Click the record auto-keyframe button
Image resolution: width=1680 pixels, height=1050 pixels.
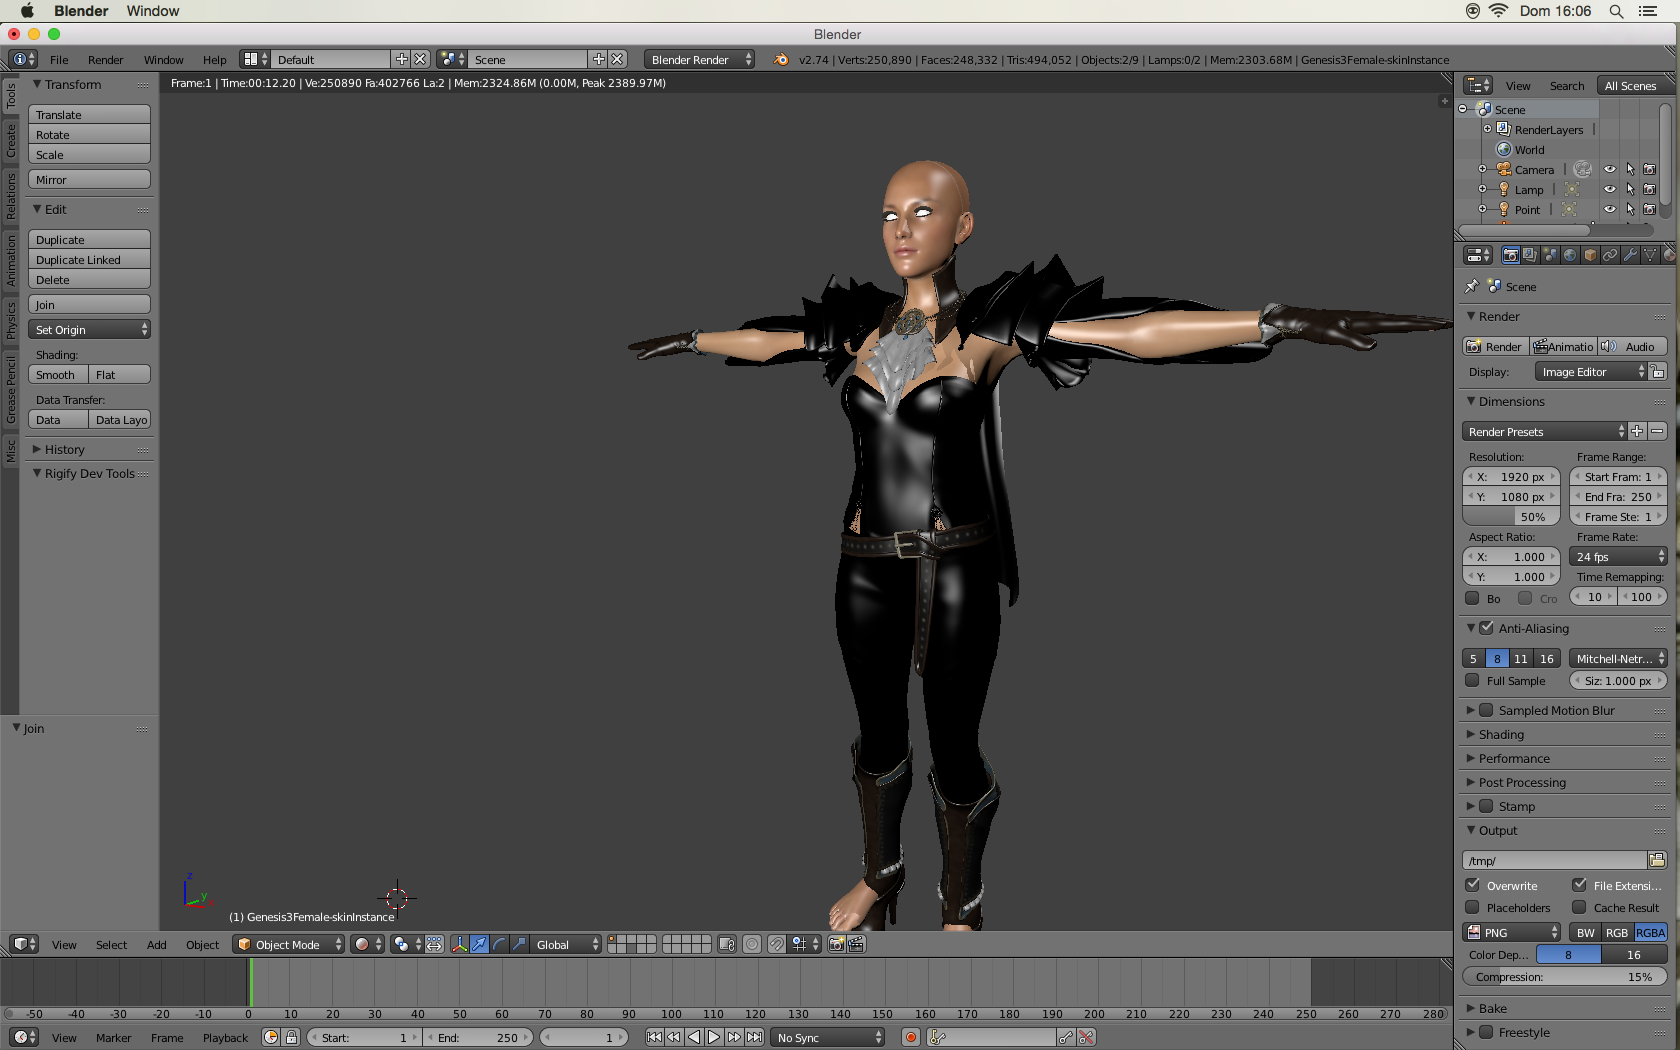pyautogui.click(x=910, y=1038)
